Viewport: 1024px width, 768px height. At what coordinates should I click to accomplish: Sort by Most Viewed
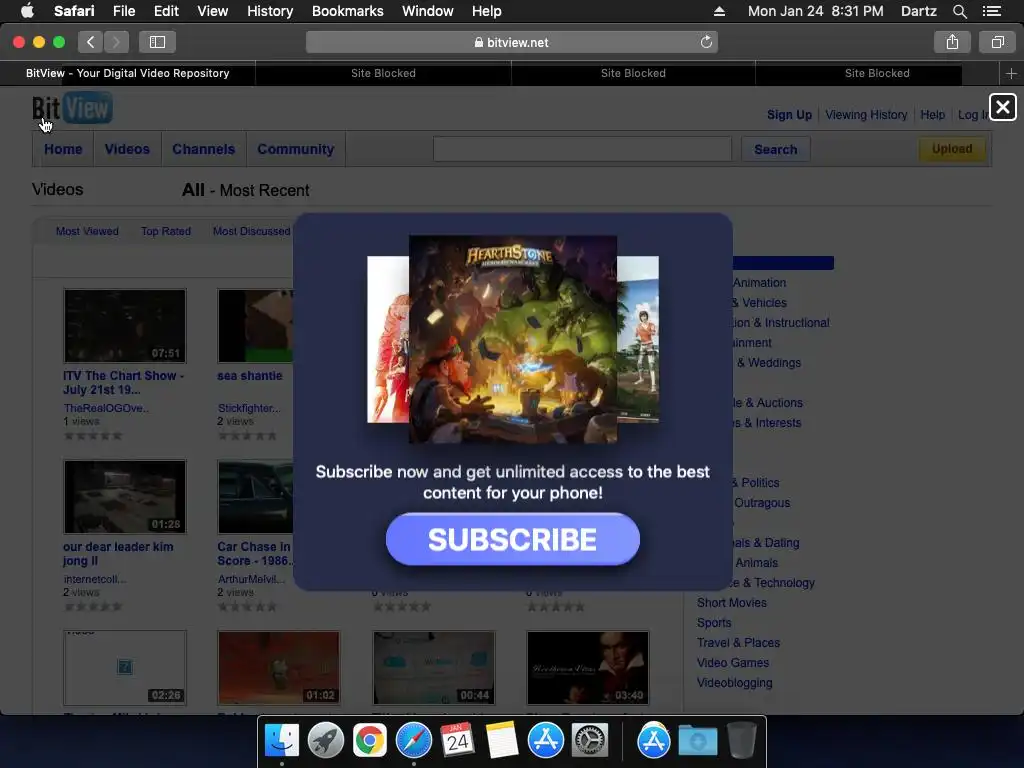[87, 231]
